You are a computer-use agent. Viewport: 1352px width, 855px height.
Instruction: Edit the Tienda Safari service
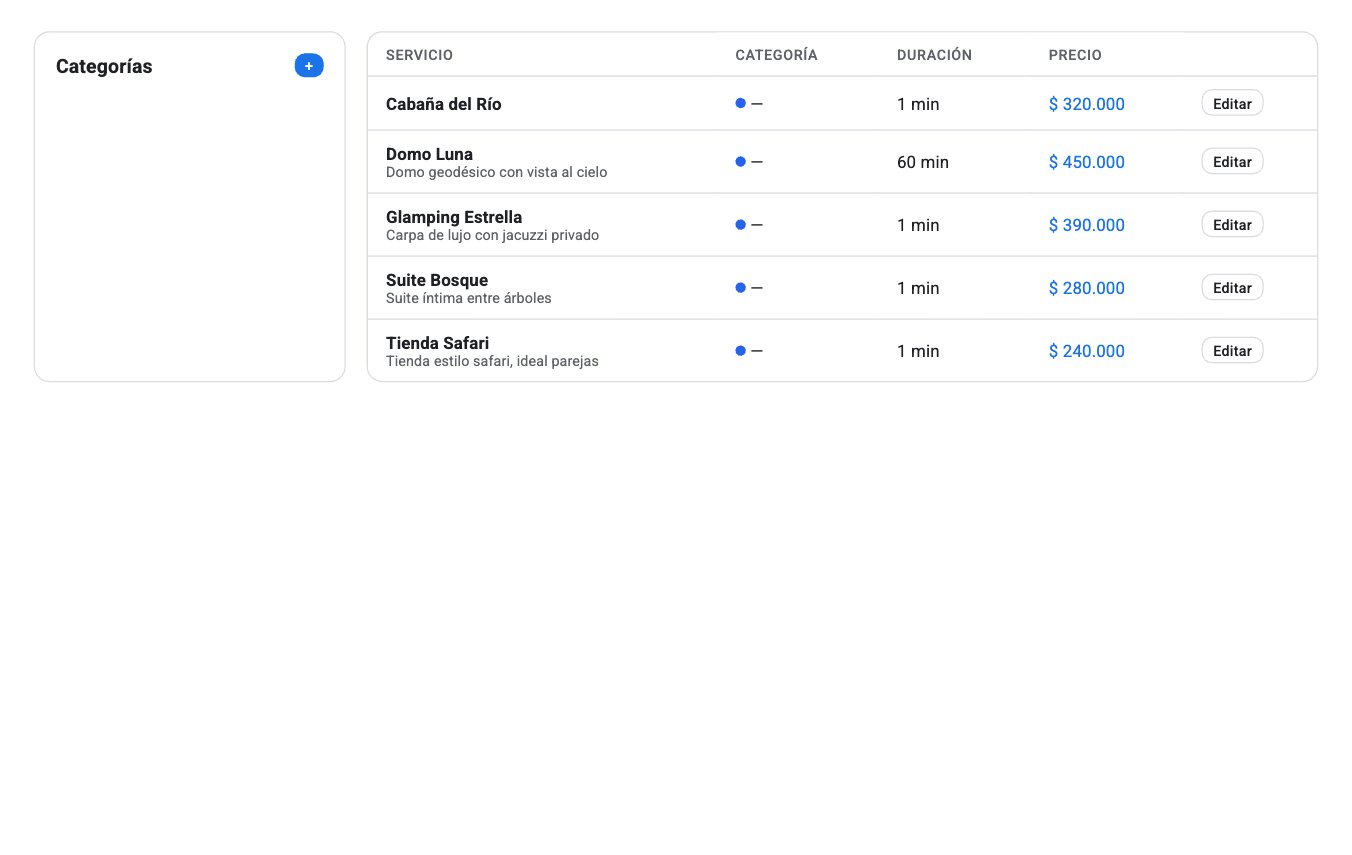click(x=1232, y=350)
